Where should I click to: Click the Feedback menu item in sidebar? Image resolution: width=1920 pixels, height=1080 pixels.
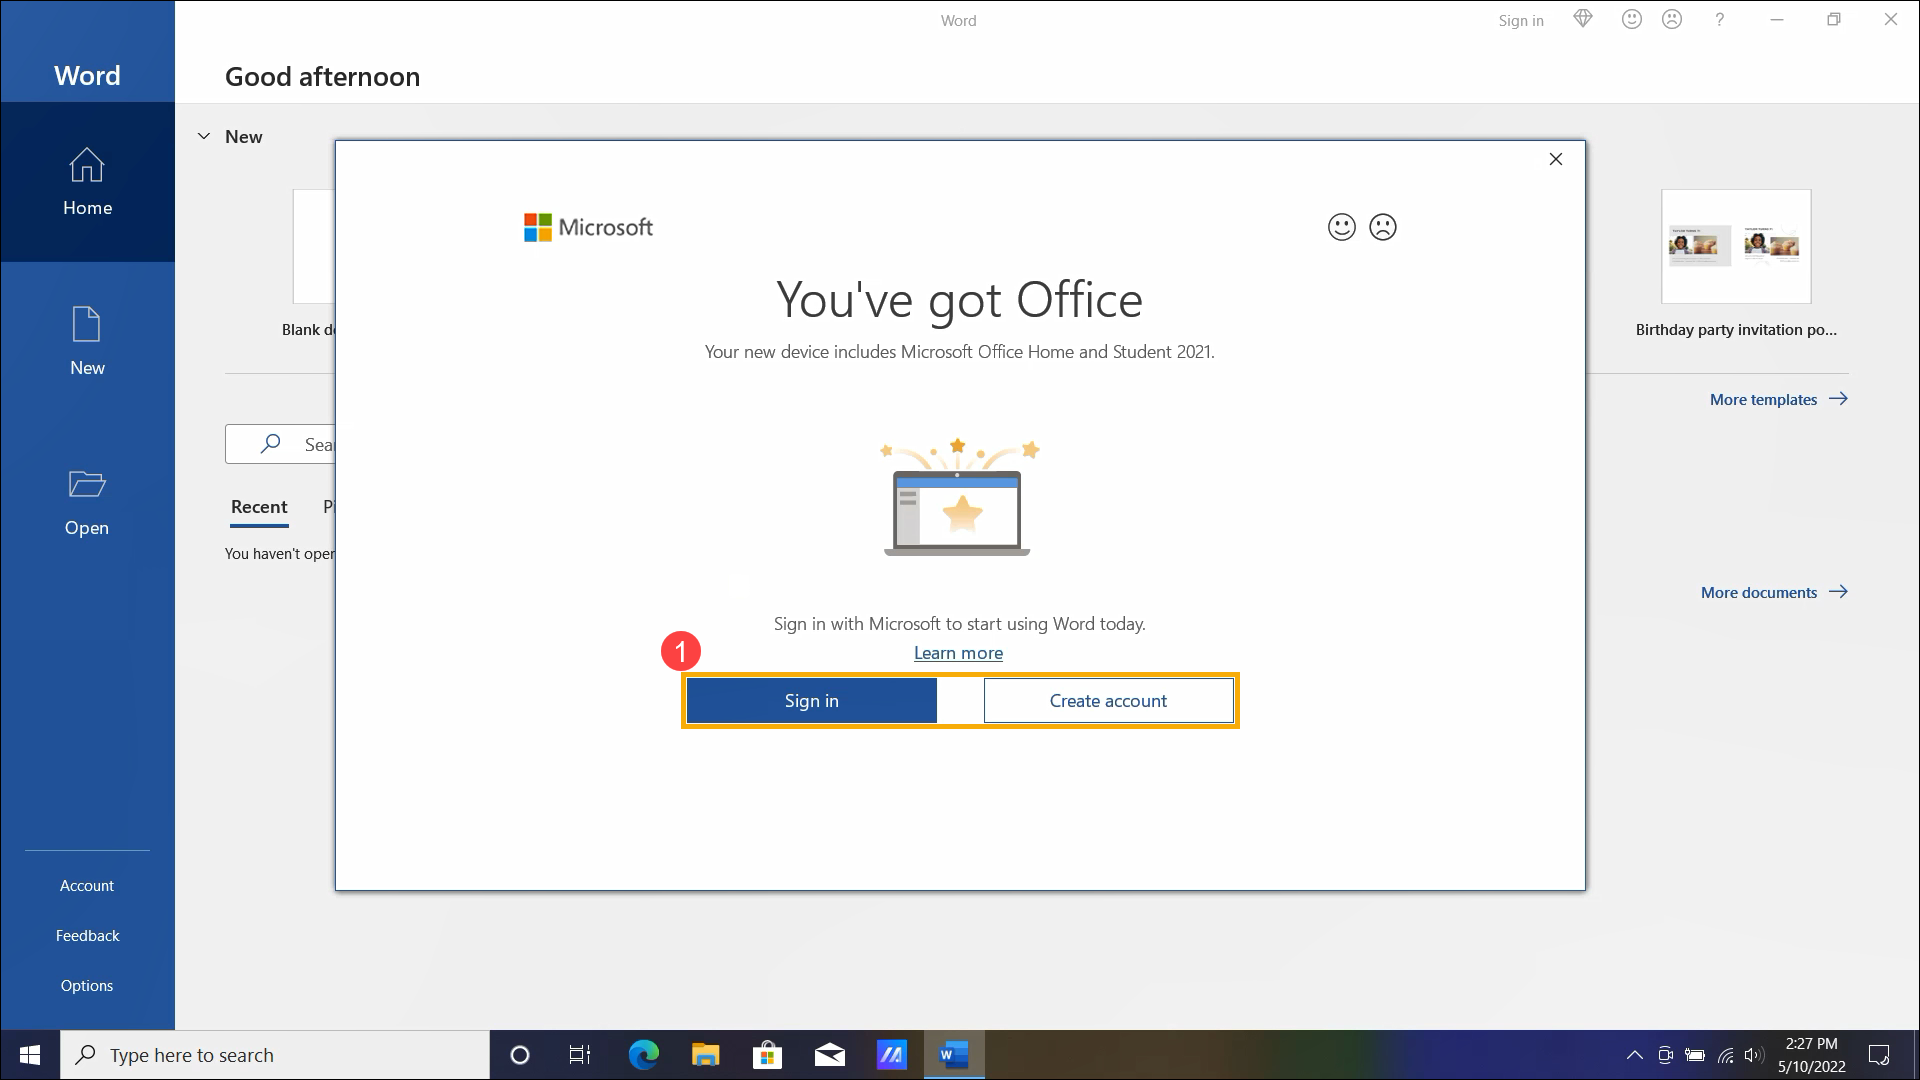coord(87,934)
